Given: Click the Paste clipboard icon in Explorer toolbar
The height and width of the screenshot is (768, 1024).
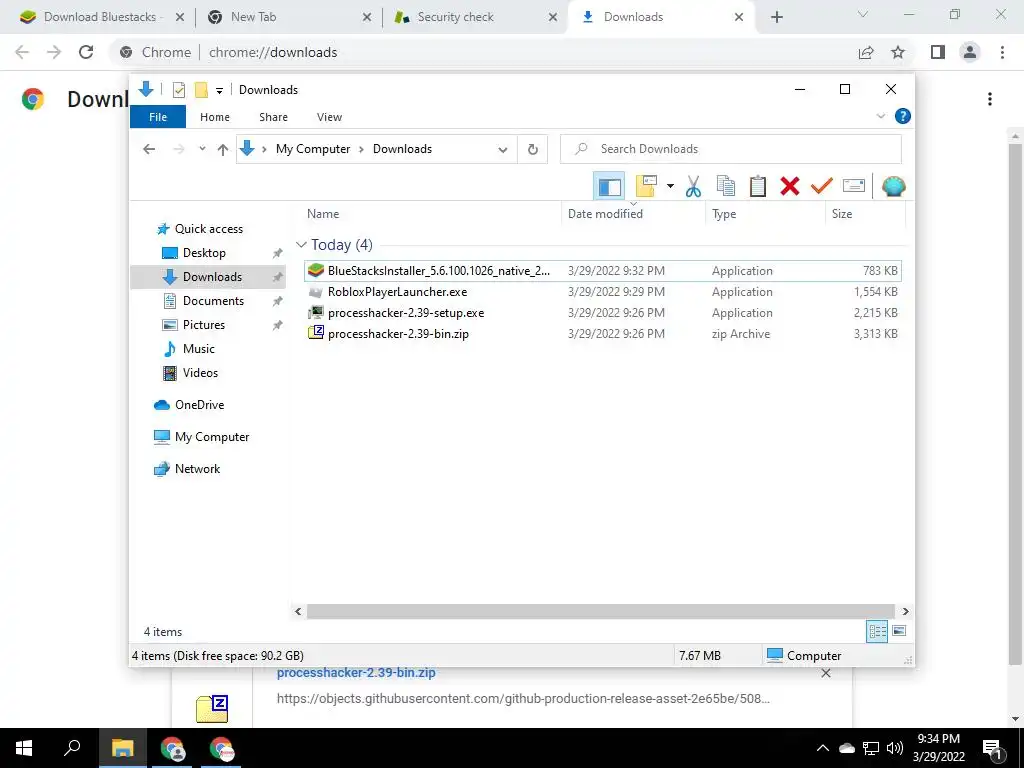Looking at the screenshot, I should coord(758,187).
